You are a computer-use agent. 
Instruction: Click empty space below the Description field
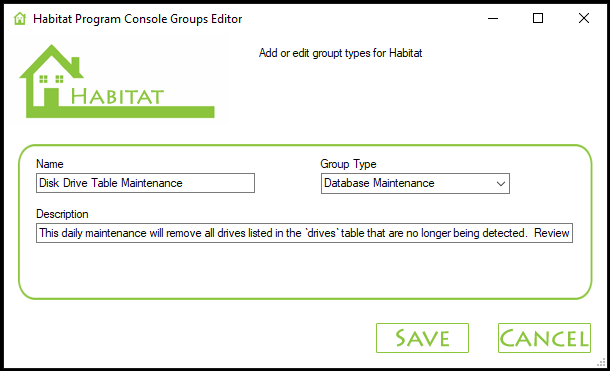[304, 270]
